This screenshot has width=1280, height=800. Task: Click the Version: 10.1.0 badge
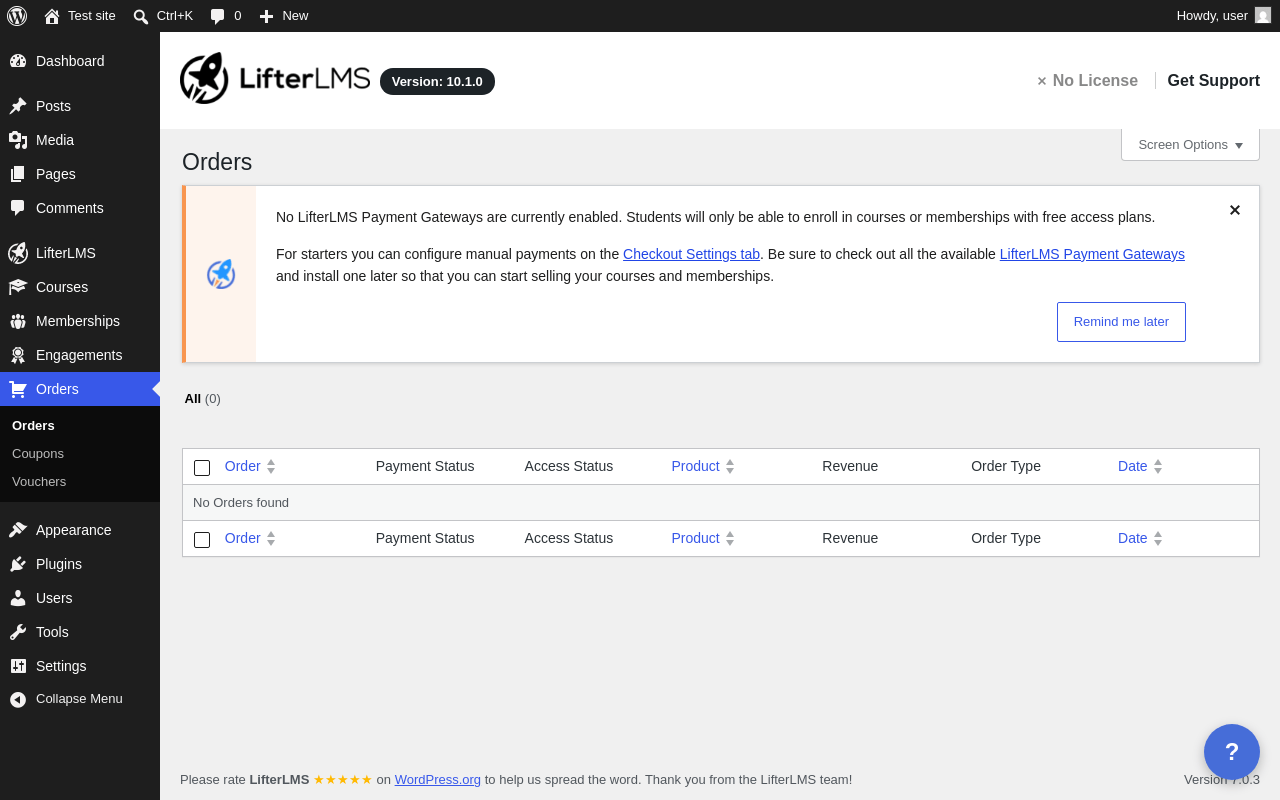click(437, 81)
